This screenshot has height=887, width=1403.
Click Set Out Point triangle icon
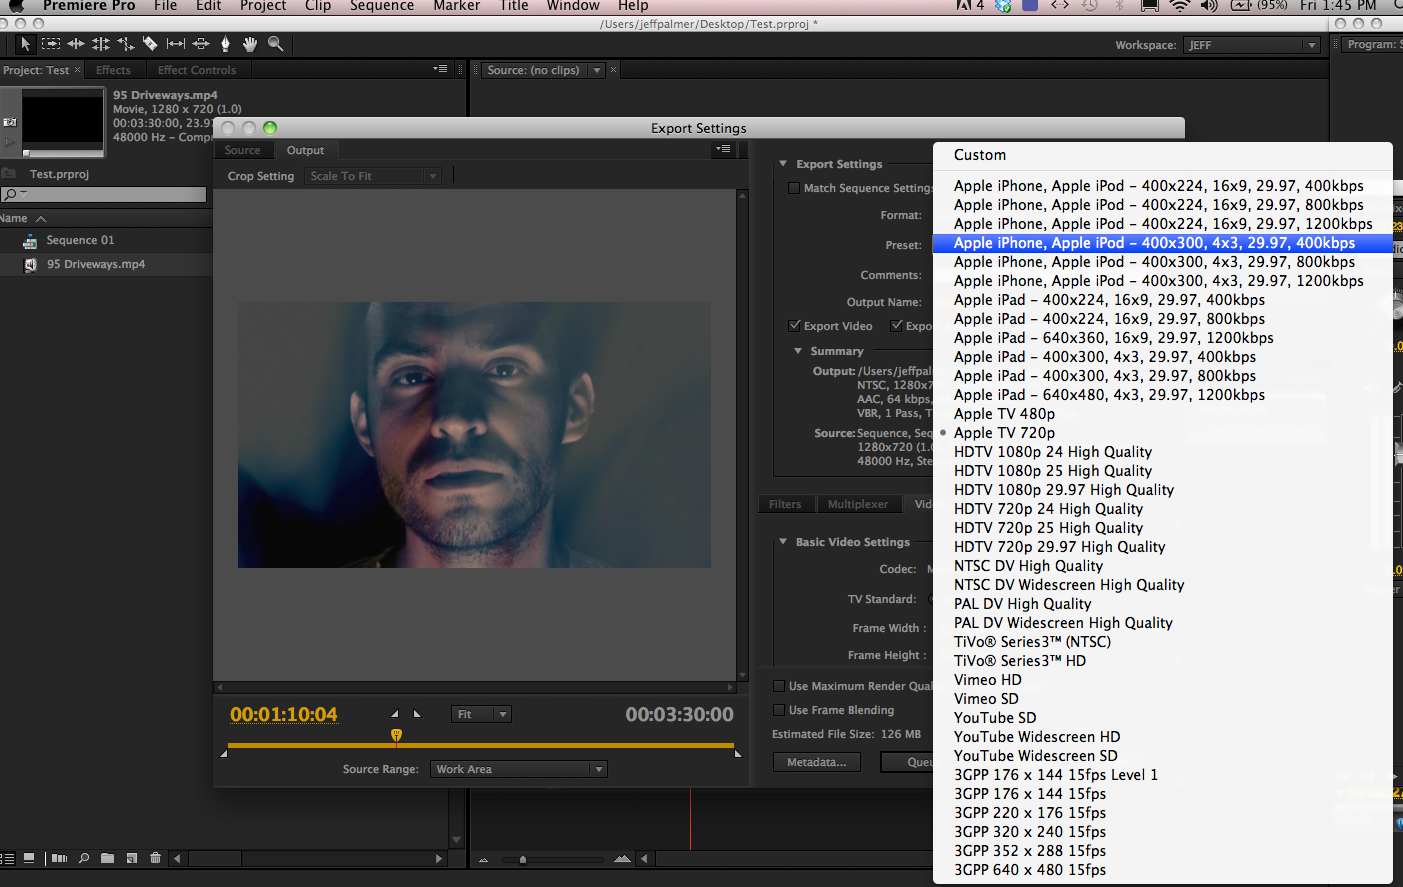[417, 714]
